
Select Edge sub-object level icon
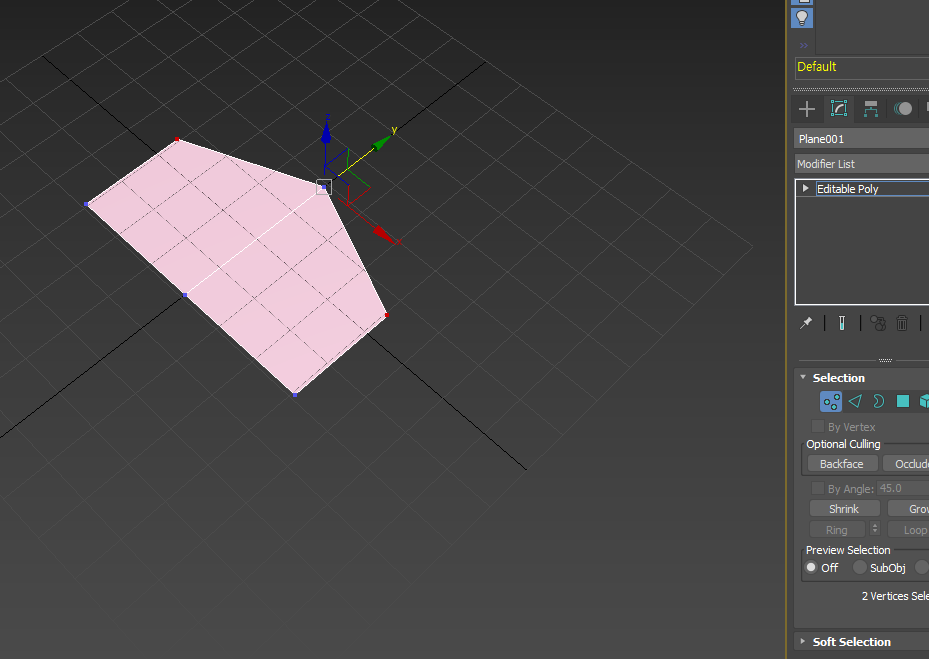(855, 401)
